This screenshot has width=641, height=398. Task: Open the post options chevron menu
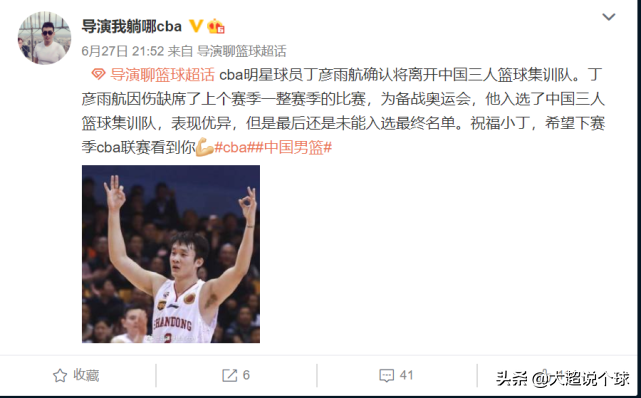tap(609, 17)
